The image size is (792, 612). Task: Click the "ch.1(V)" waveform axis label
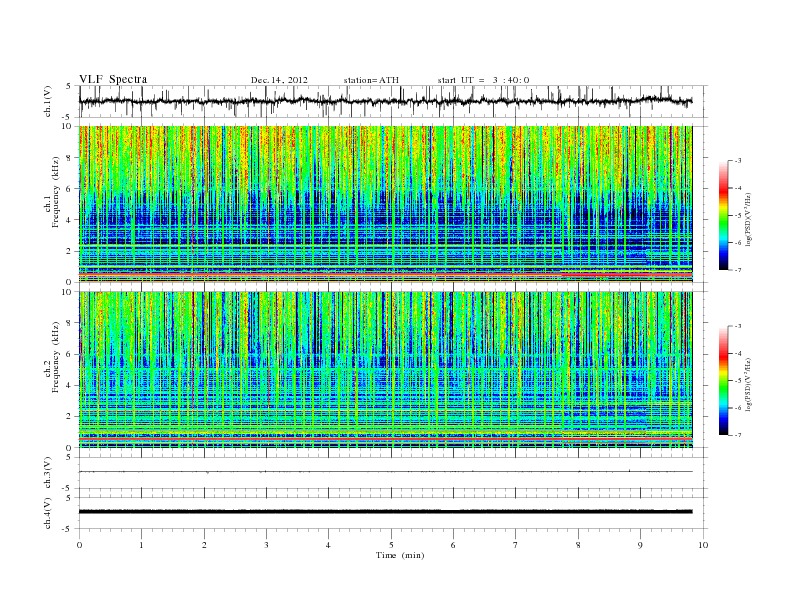[x=48, y=101]
